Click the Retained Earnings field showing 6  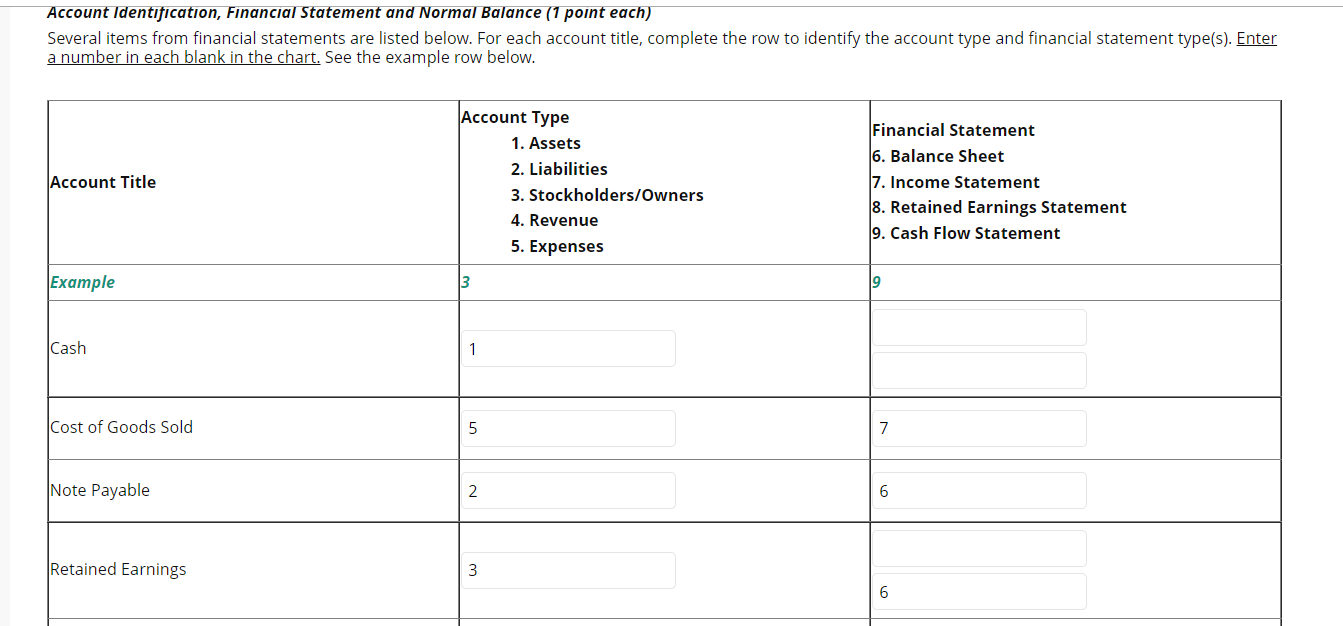tap(978, 591)
